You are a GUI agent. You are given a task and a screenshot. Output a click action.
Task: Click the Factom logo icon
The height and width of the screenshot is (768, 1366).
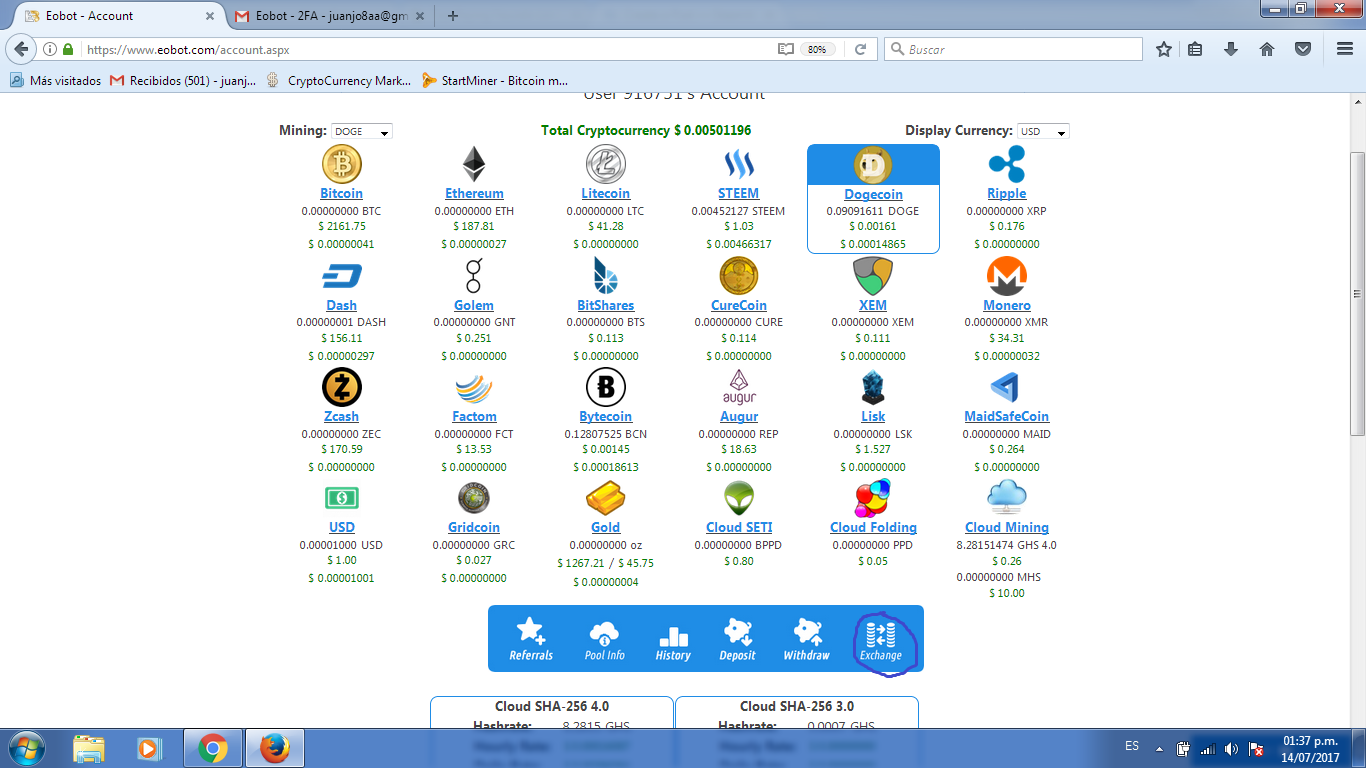click(x=474, y=388)
